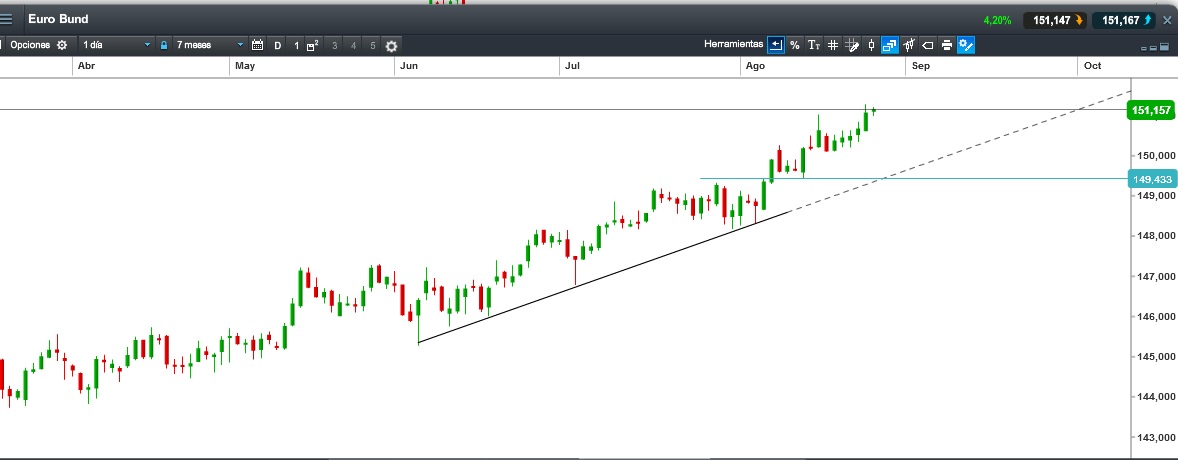This screenshot has width=1178, height=460.
Task: Click the Ago month label
Action: 755,66
